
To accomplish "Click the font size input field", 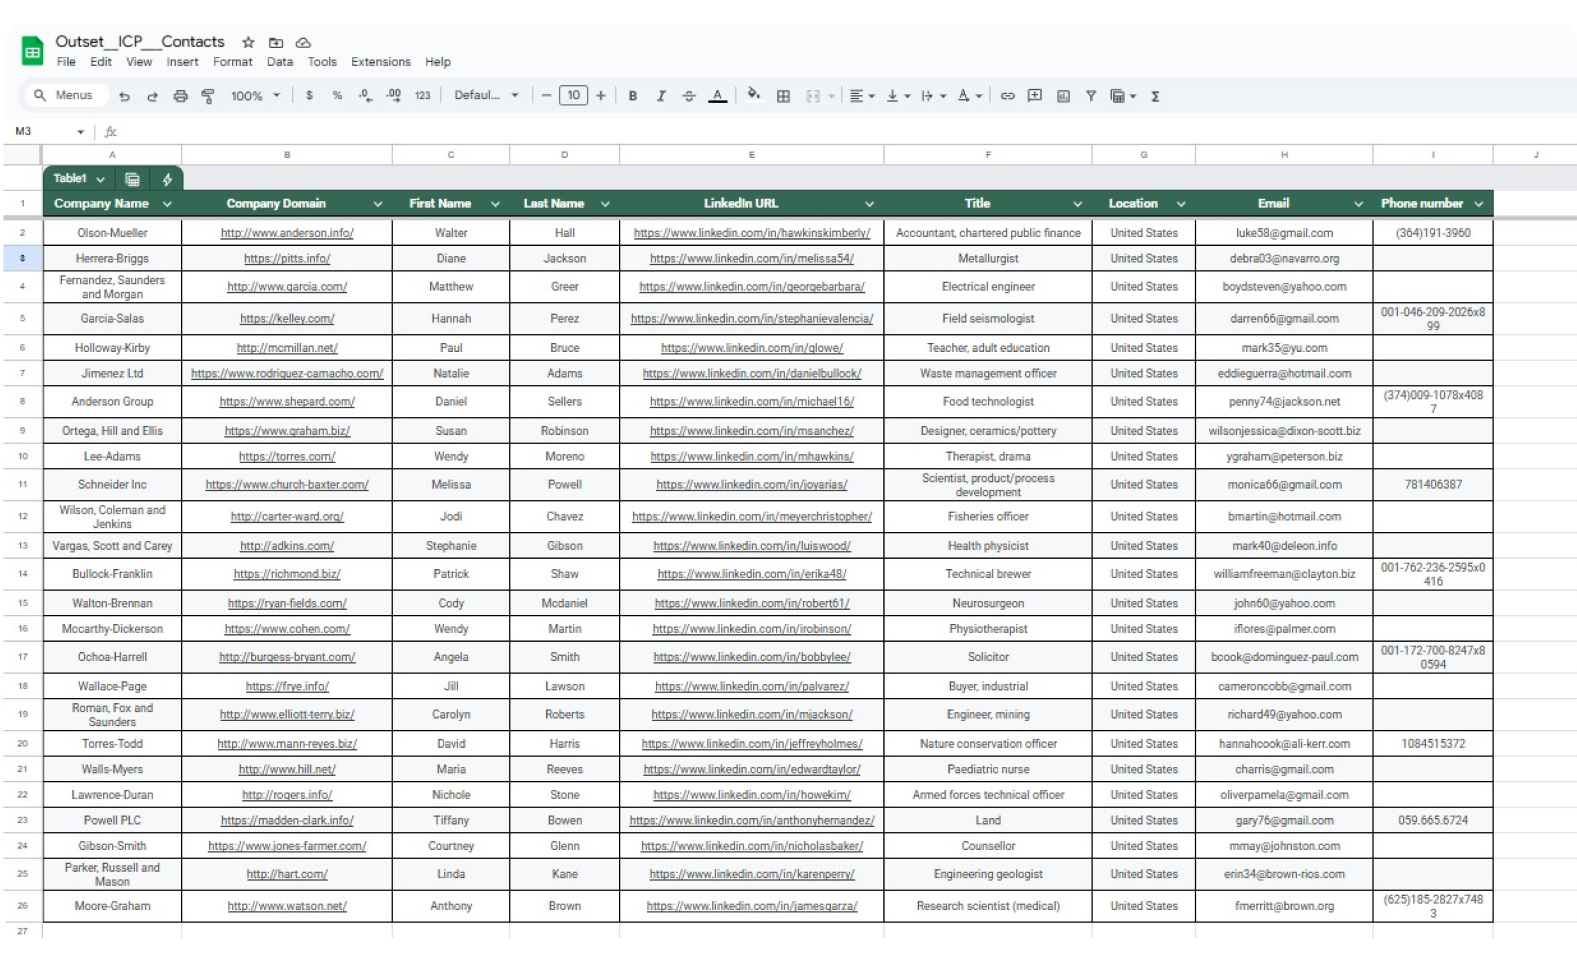I will coord(573,96).
